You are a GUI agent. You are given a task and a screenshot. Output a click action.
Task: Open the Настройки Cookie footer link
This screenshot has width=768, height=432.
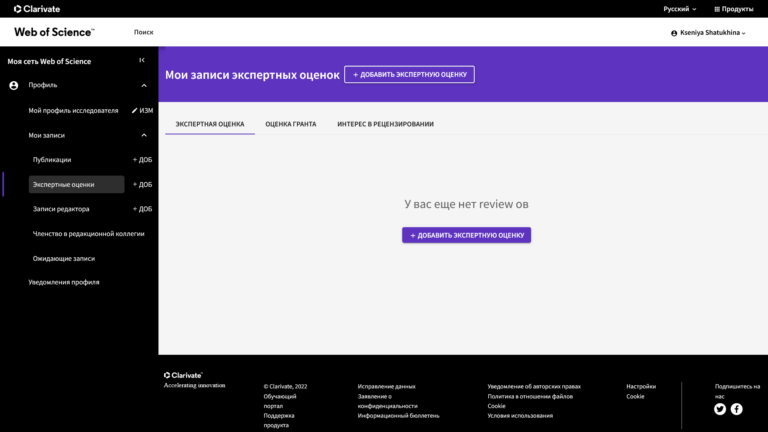[641, 391]
